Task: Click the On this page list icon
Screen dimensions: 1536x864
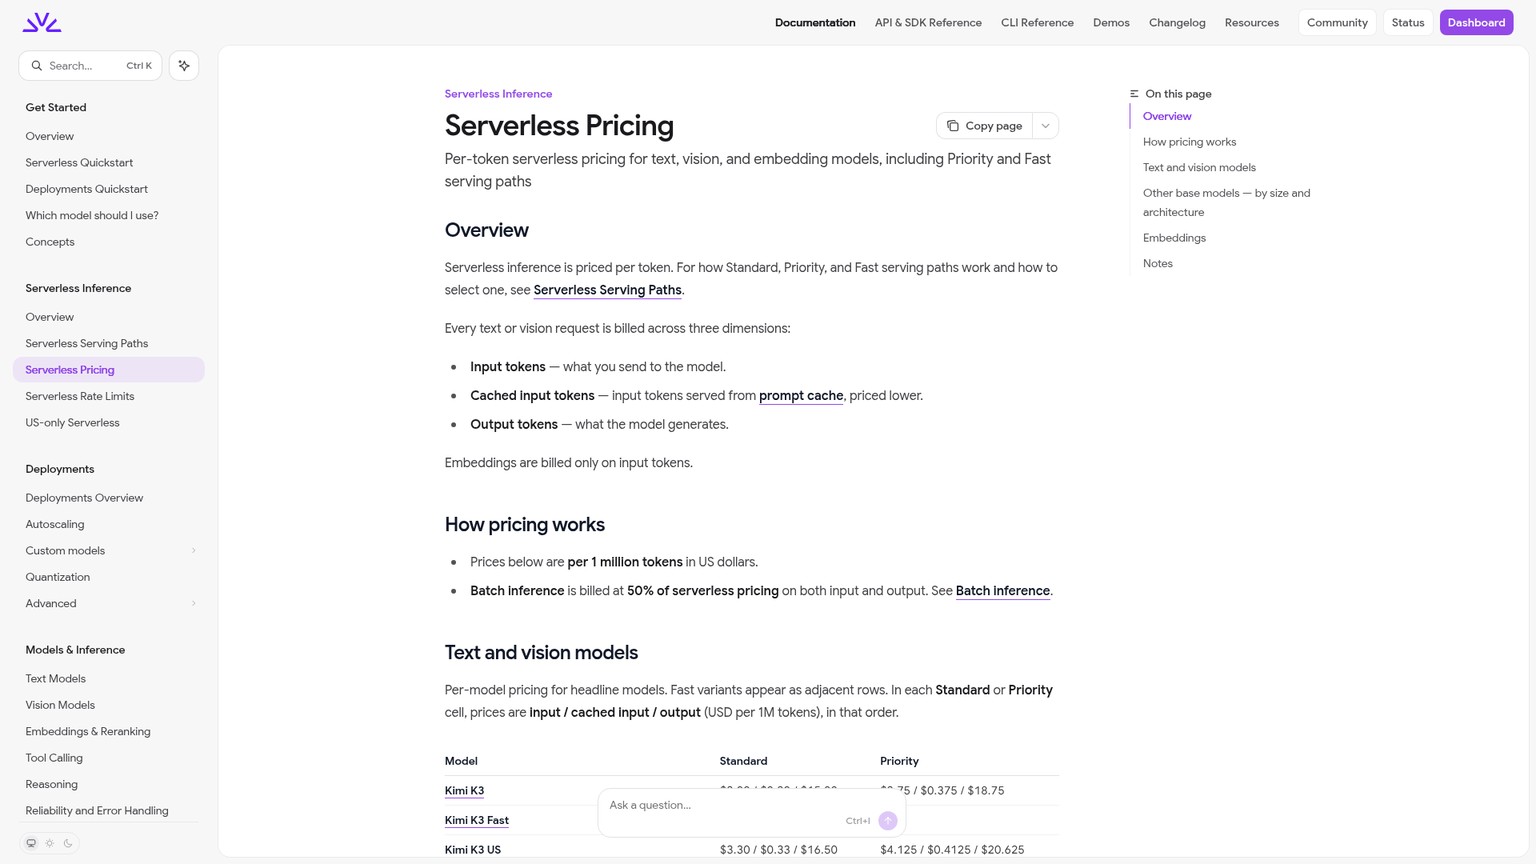Action: tap(1134, 94)
